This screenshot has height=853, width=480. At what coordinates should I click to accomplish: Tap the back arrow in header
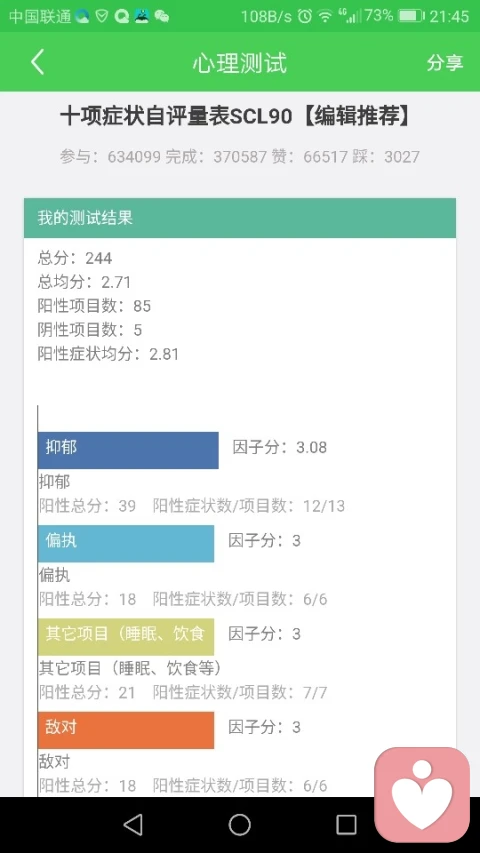pyautogui.click(x=37, y=62)
